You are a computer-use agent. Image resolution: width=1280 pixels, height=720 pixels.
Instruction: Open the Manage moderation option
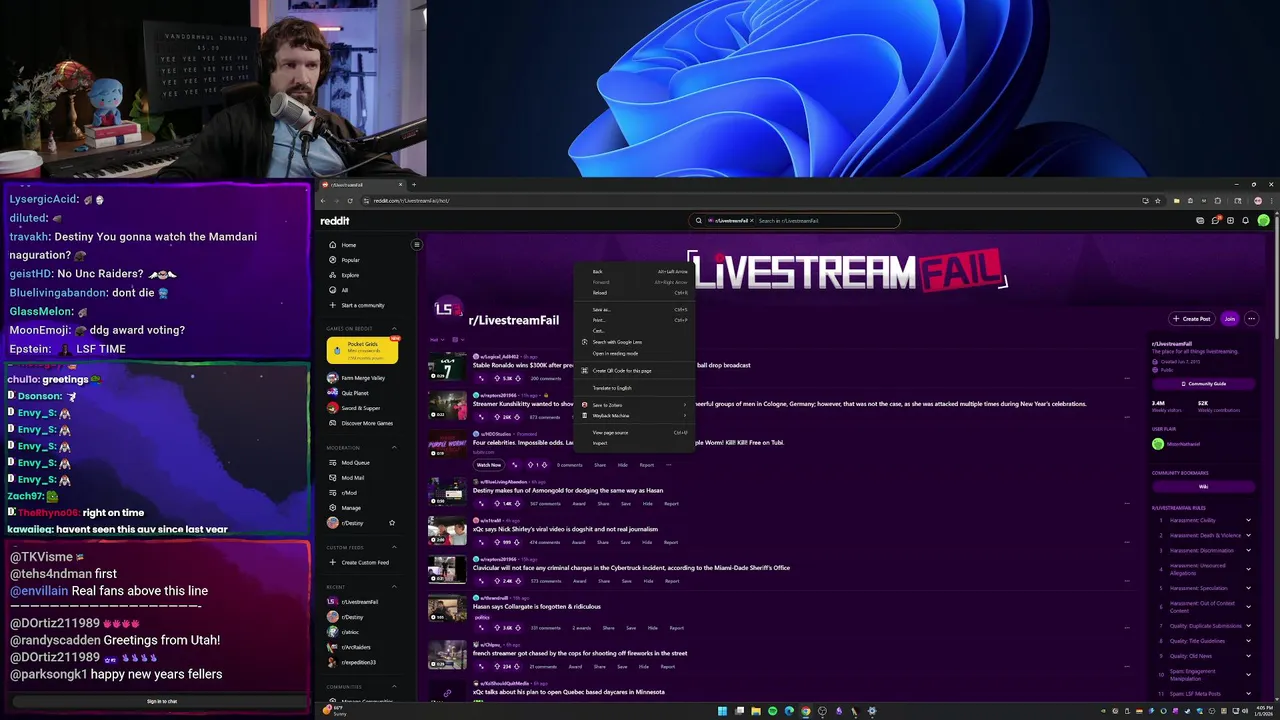pos(360,508)
